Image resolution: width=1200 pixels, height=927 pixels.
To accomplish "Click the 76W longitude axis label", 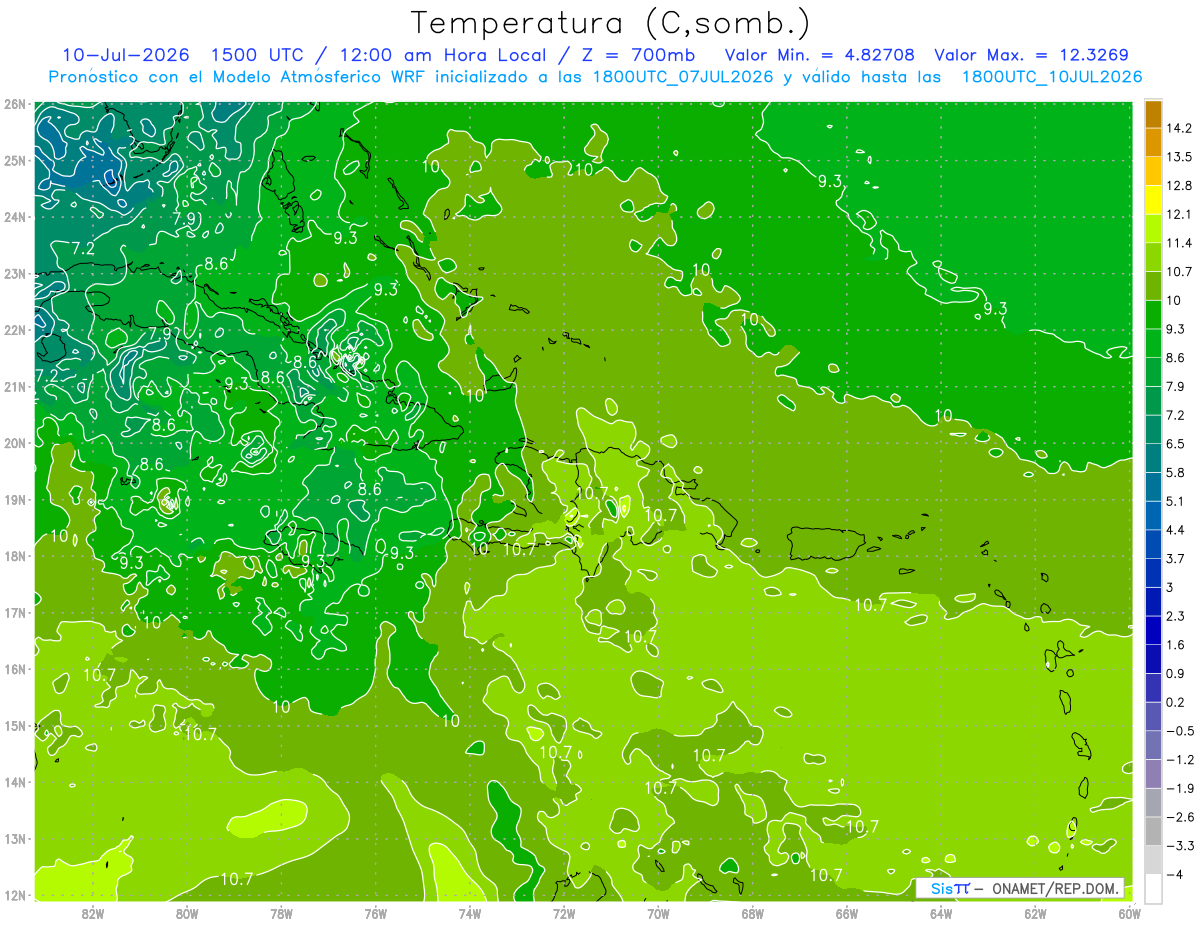I will click(376, 914).
